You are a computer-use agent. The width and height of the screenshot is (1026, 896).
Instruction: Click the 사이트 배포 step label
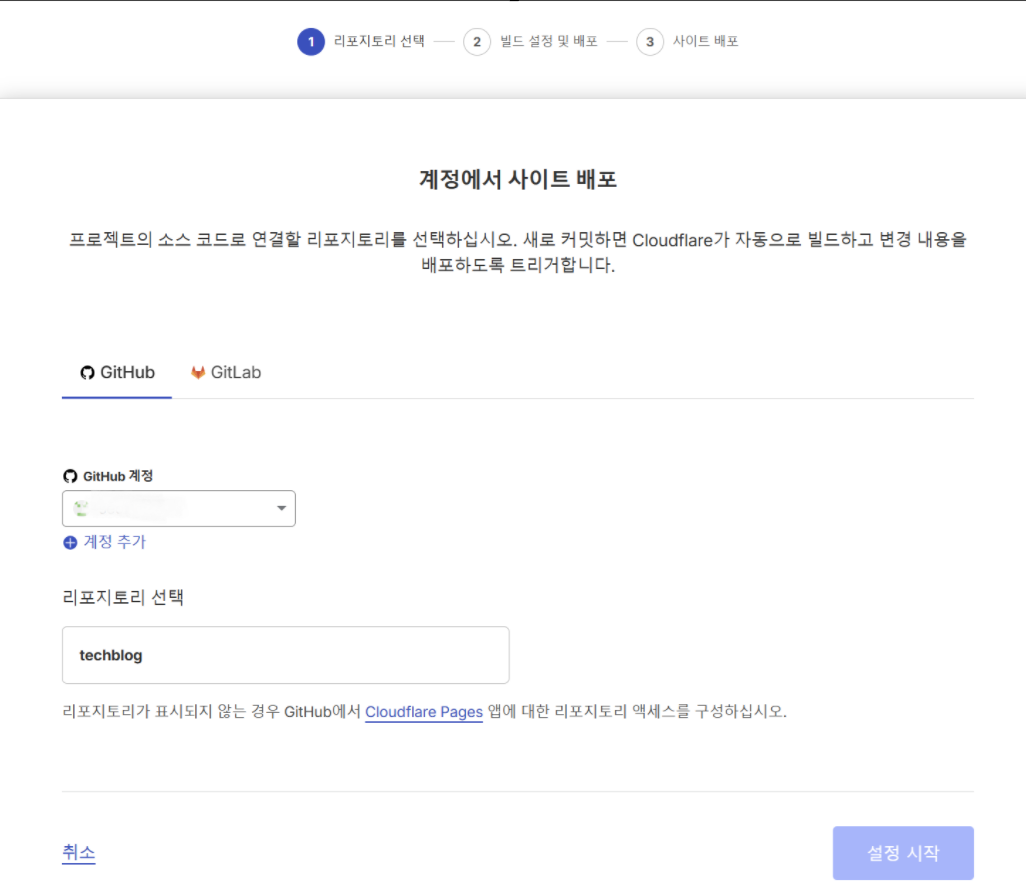(x=705, y=42)
